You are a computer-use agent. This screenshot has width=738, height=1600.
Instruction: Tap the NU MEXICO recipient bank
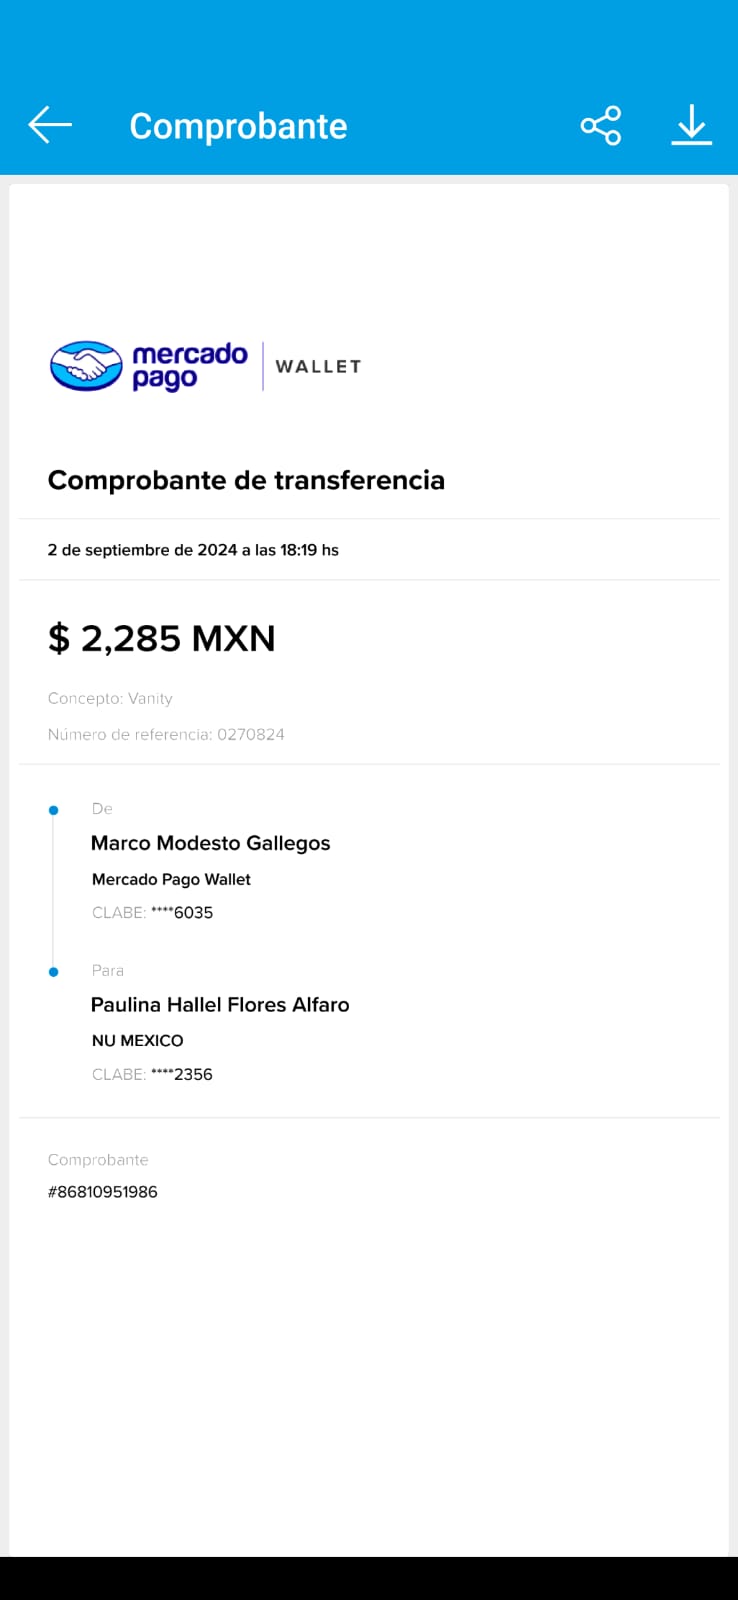pos(137,1041)
